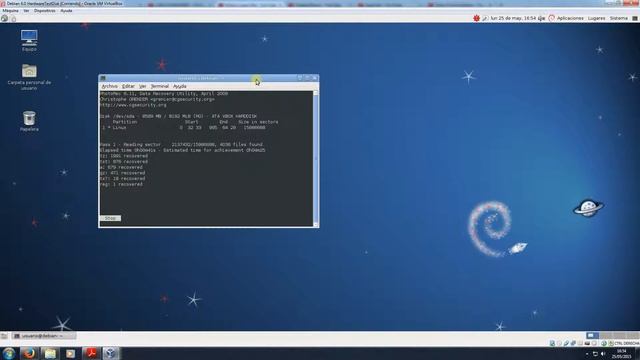Click the GNOME panel icon after Sistema

635,18
